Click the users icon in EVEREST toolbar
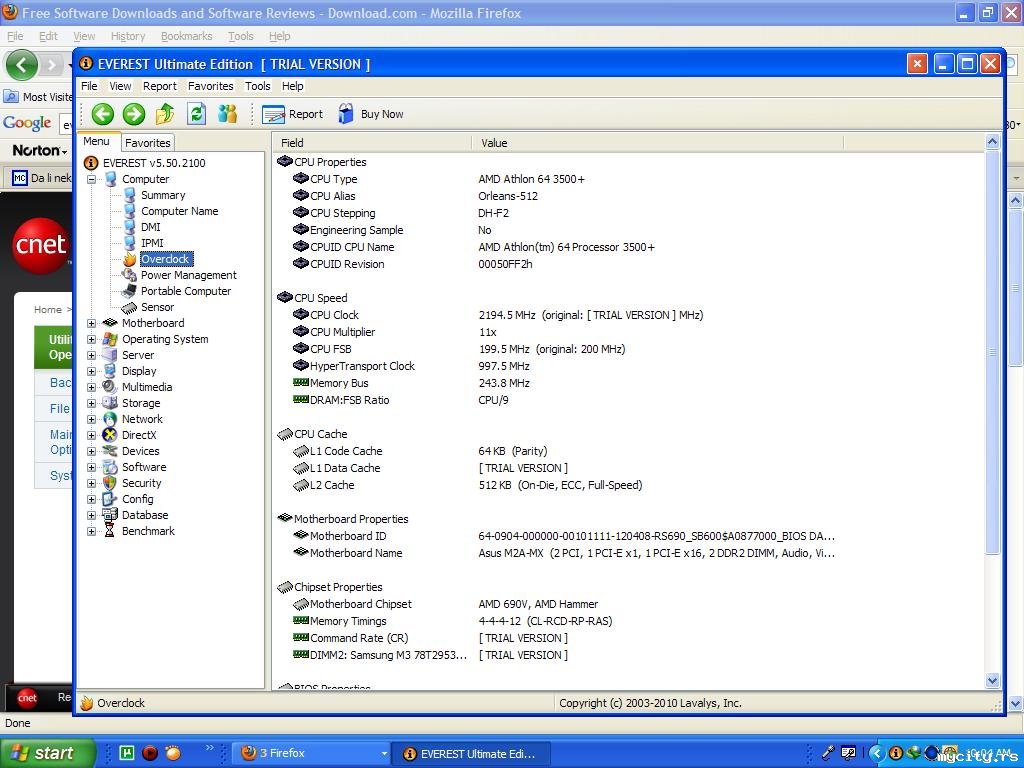Screen dimensions: 1024x768 [x=228, y=114]
